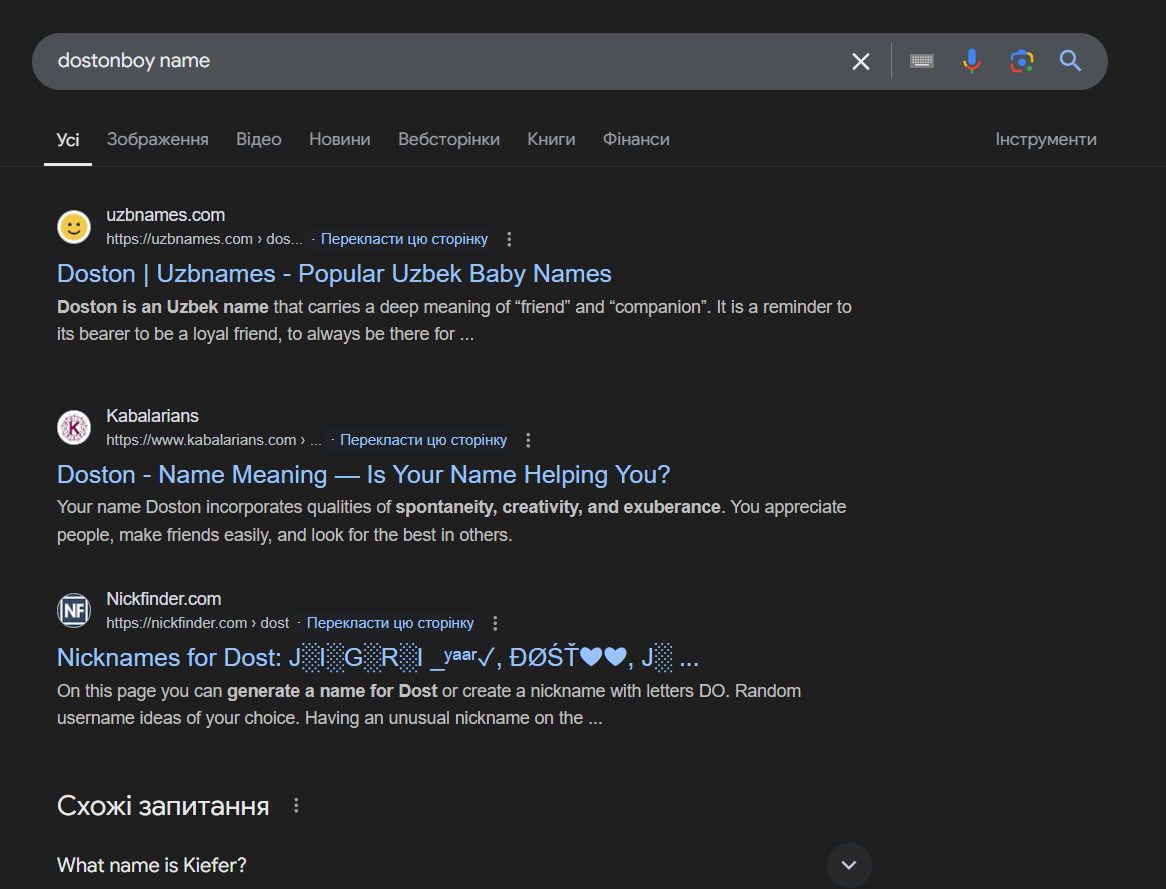Screen dimensions: 1166x889
Task: Expand the 'What name is Kiefer?' question
Action: [x=849, y=865]
